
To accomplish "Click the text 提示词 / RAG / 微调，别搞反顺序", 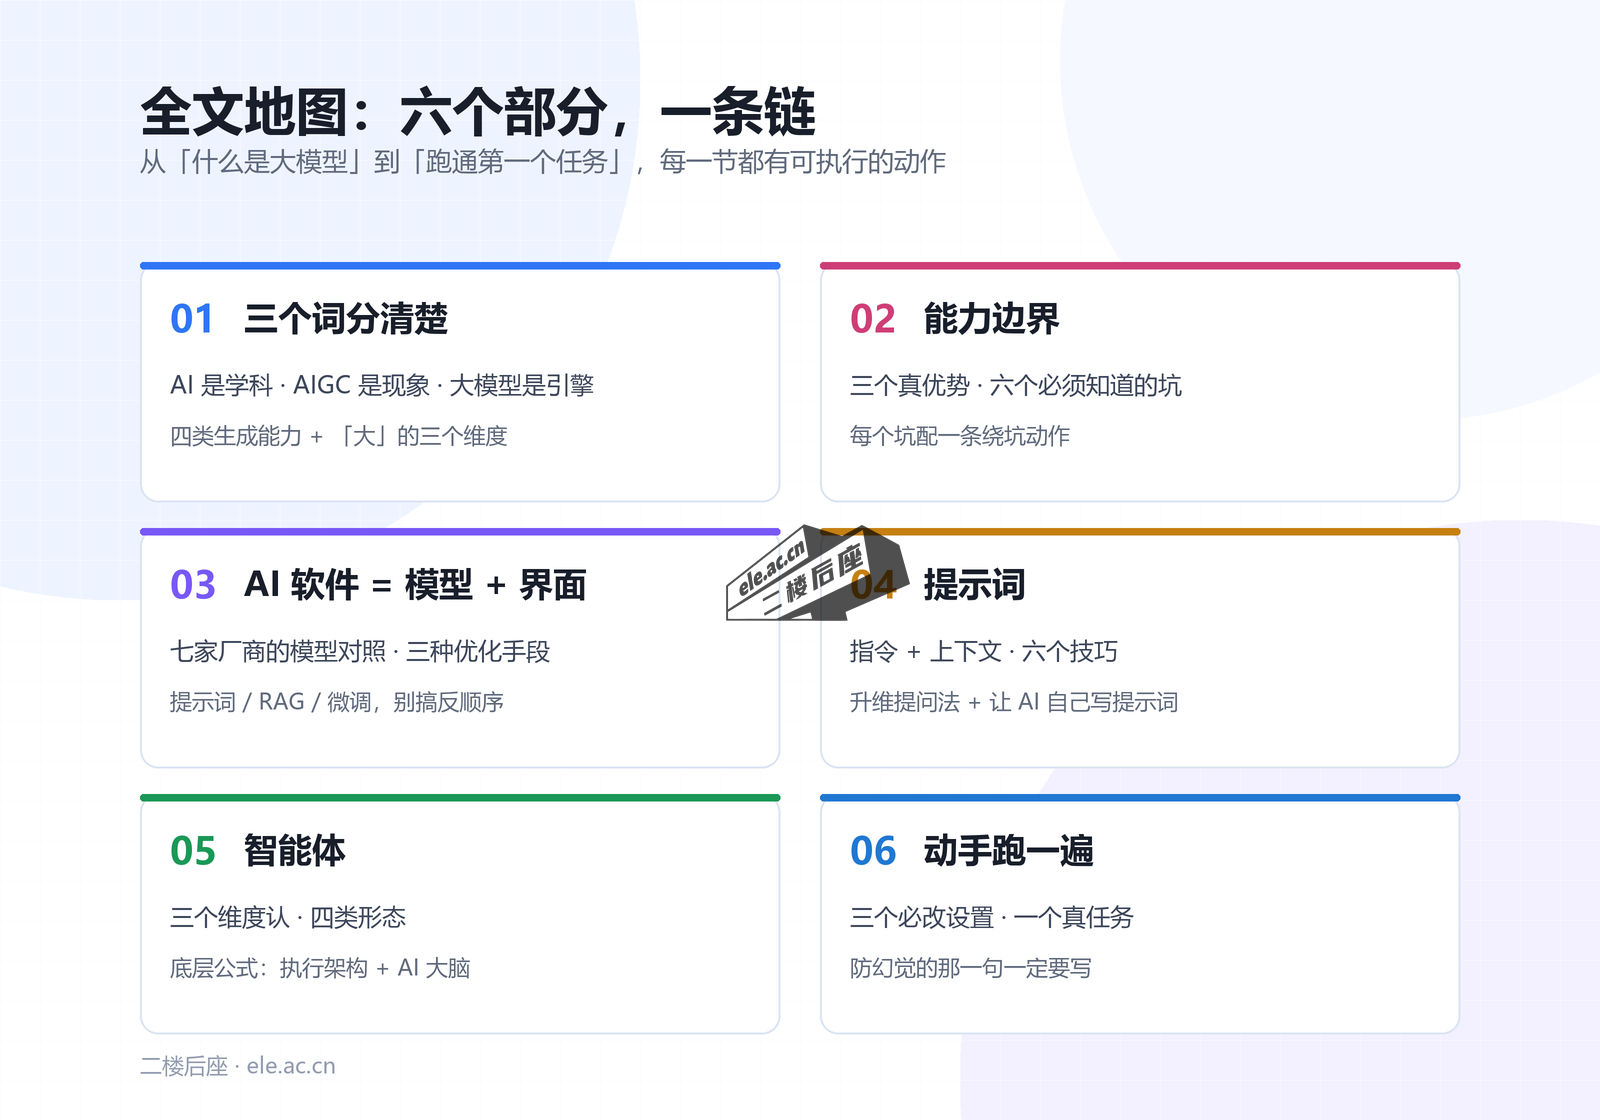I will point(337,702).
